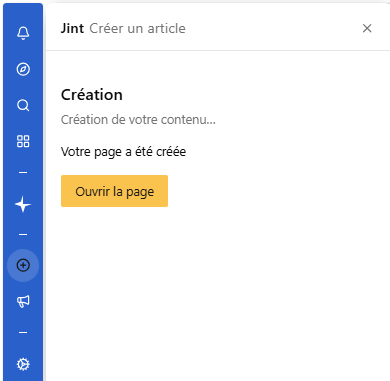
Task: Click the 'Créer un article' subtitle
Action: pyautogui.click(x=137, y=29)
